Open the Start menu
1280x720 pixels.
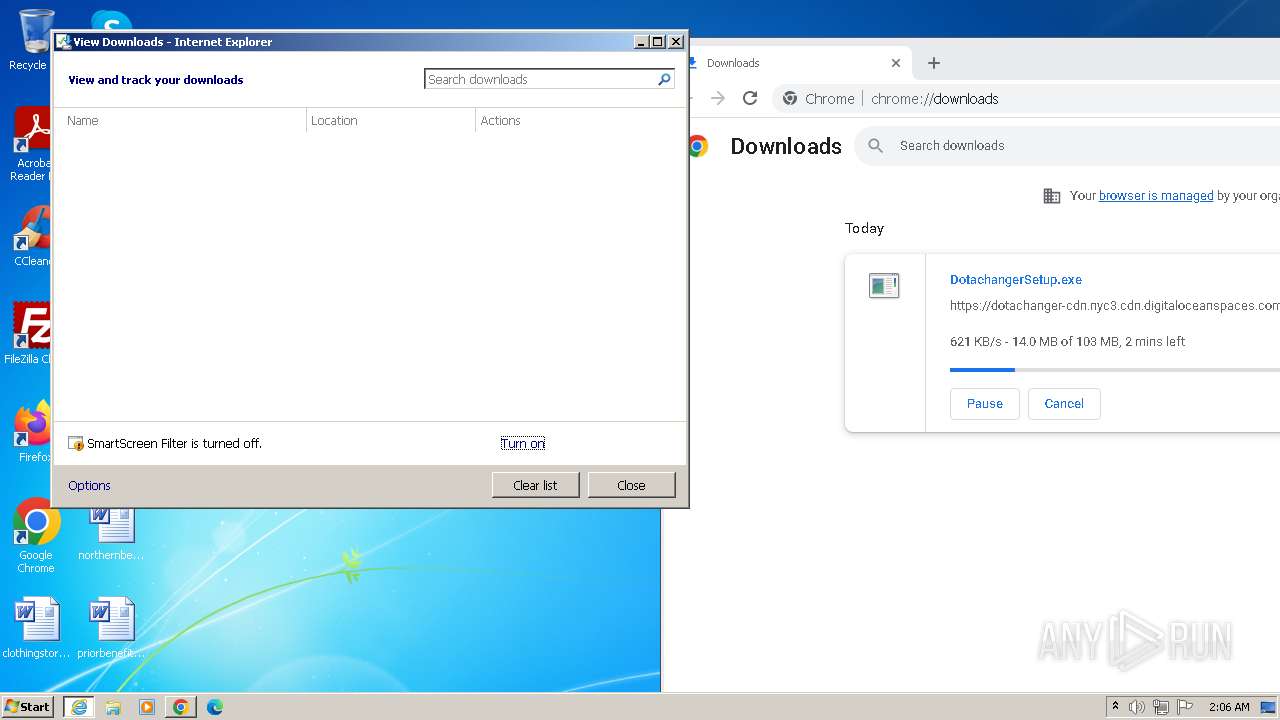pyautogui.click(x=27, y=706)
